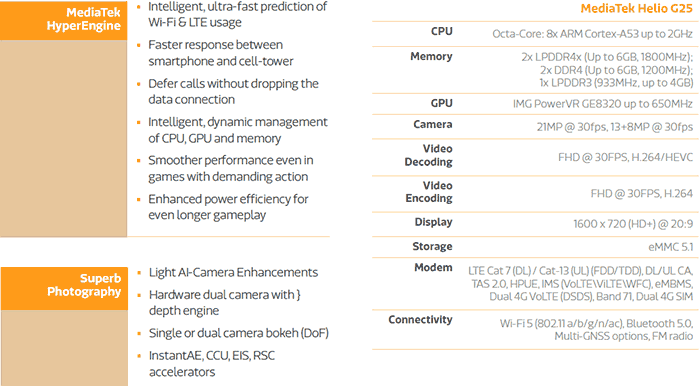Viewport: 700px width, 386px height.
Task: Click the Superb Photography orange header
Action: 64,289
